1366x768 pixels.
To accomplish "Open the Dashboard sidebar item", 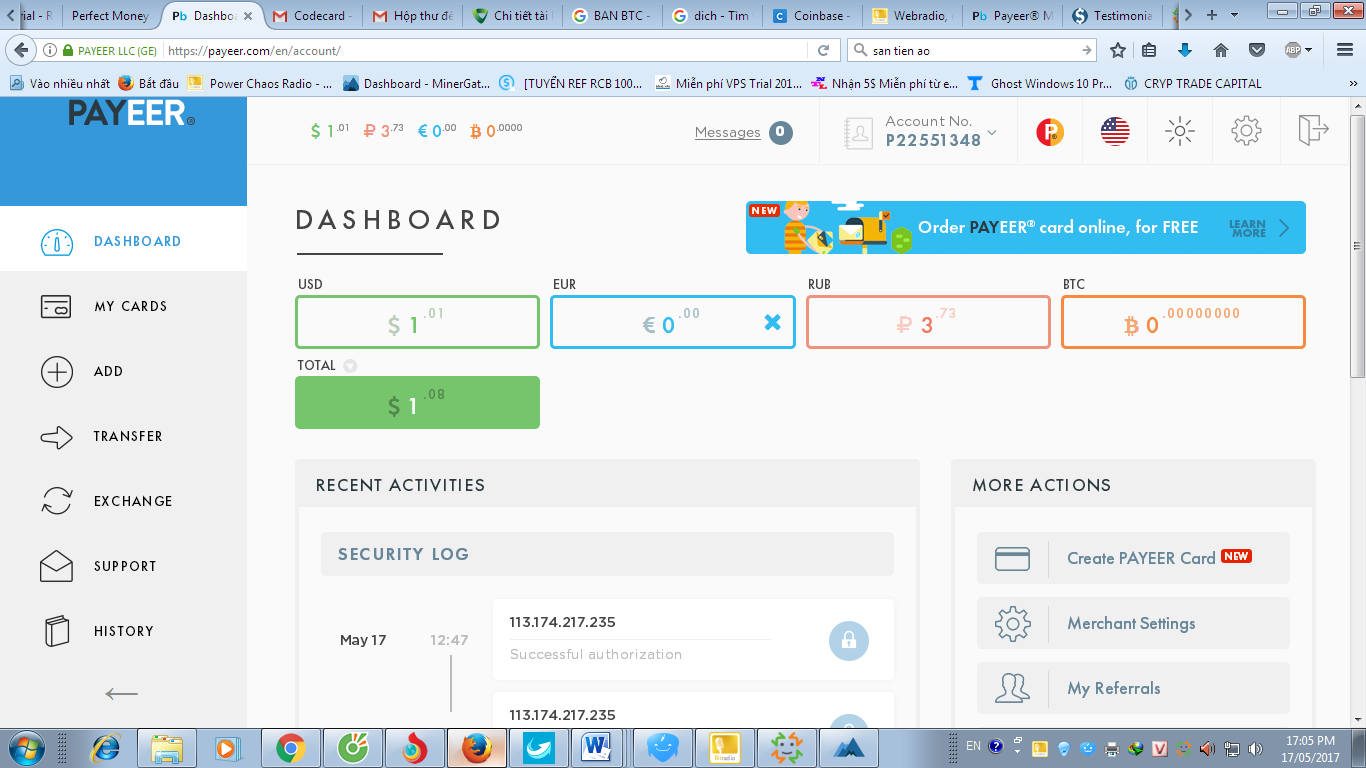I will pos(123,241).
